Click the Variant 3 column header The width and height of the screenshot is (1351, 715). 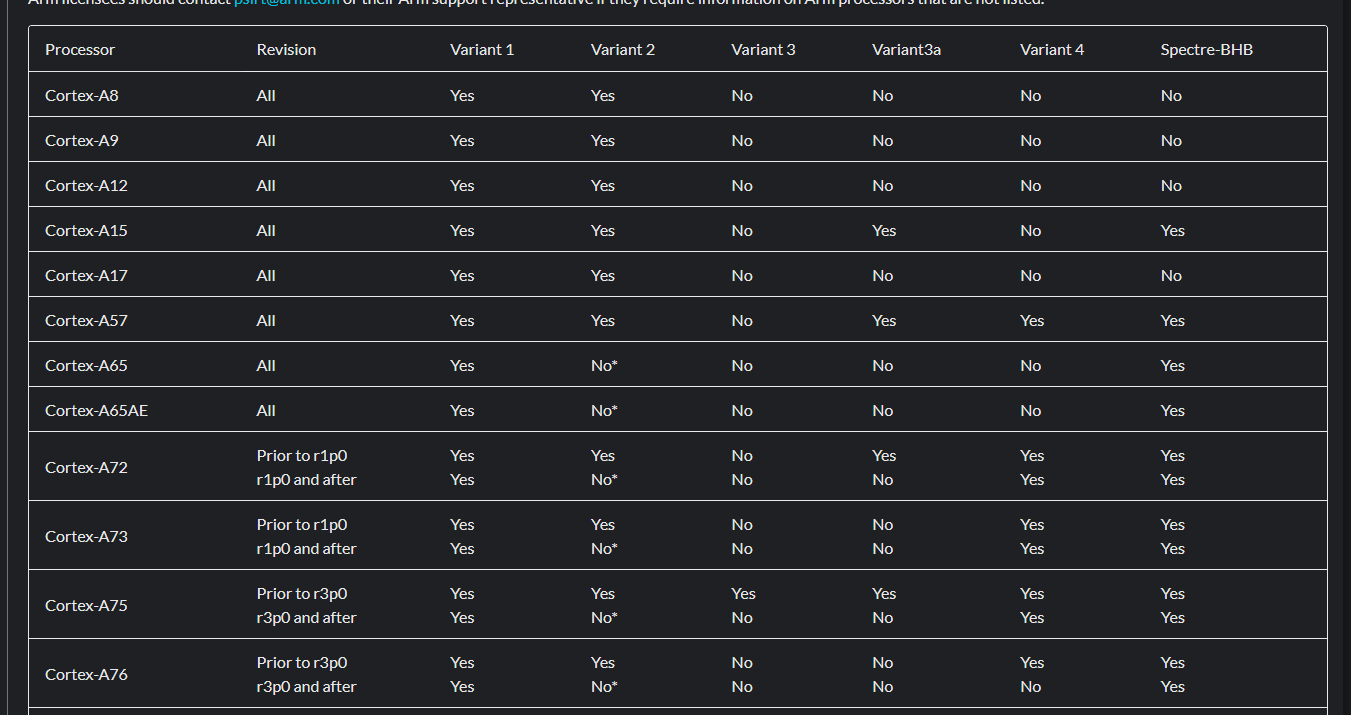(763, 49)
